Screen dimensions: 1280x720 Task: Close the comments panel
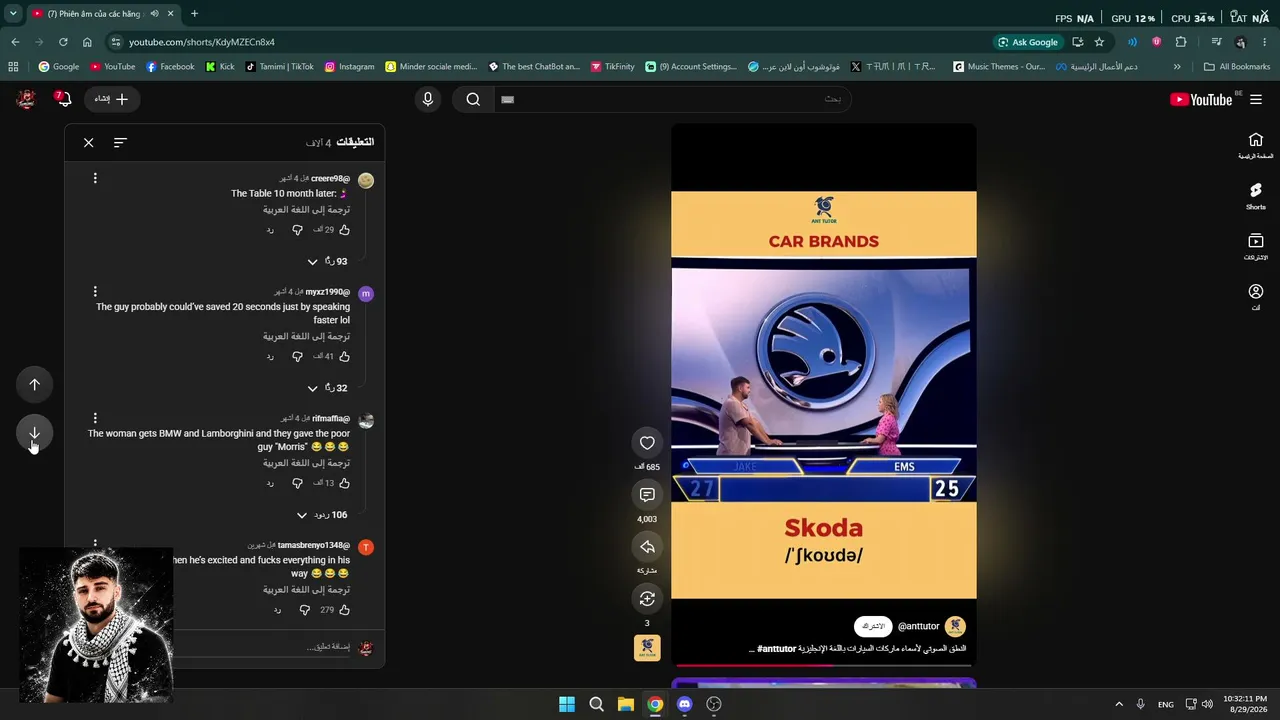[x=89, y=143]
